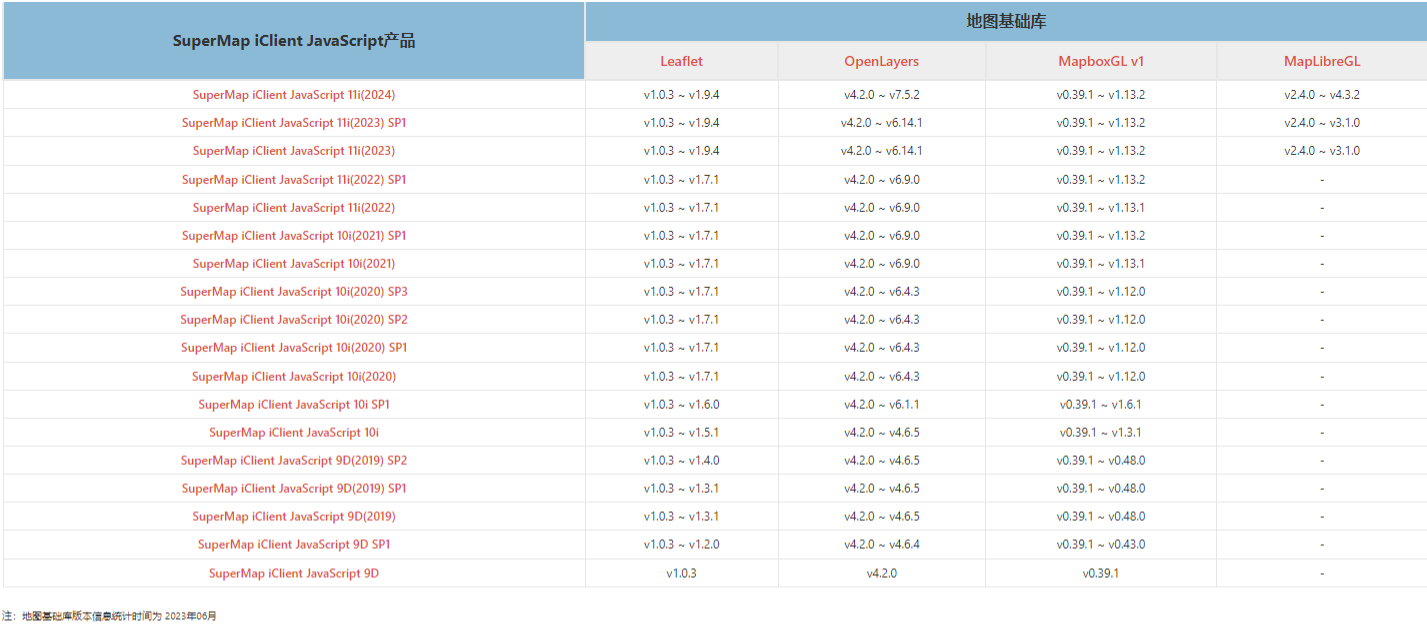Viewport: 1427px width, 631px height.
Task: Select MapboxGL cell v0.39.1 ~ v1.6.1
Action: pyautogui.click(x=1101, y=405)
